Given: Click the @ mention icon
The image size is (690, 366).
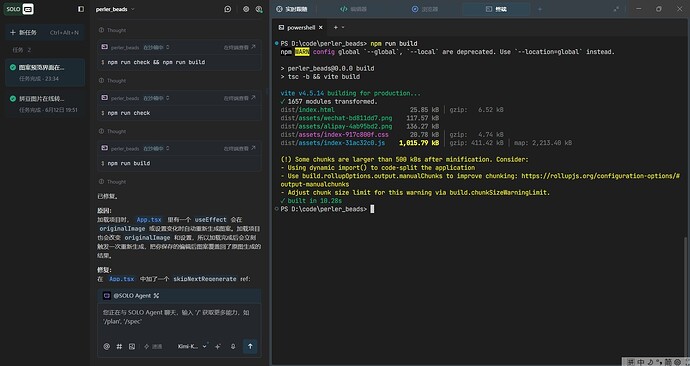Looking at the screenshot, I should (106, 347).
